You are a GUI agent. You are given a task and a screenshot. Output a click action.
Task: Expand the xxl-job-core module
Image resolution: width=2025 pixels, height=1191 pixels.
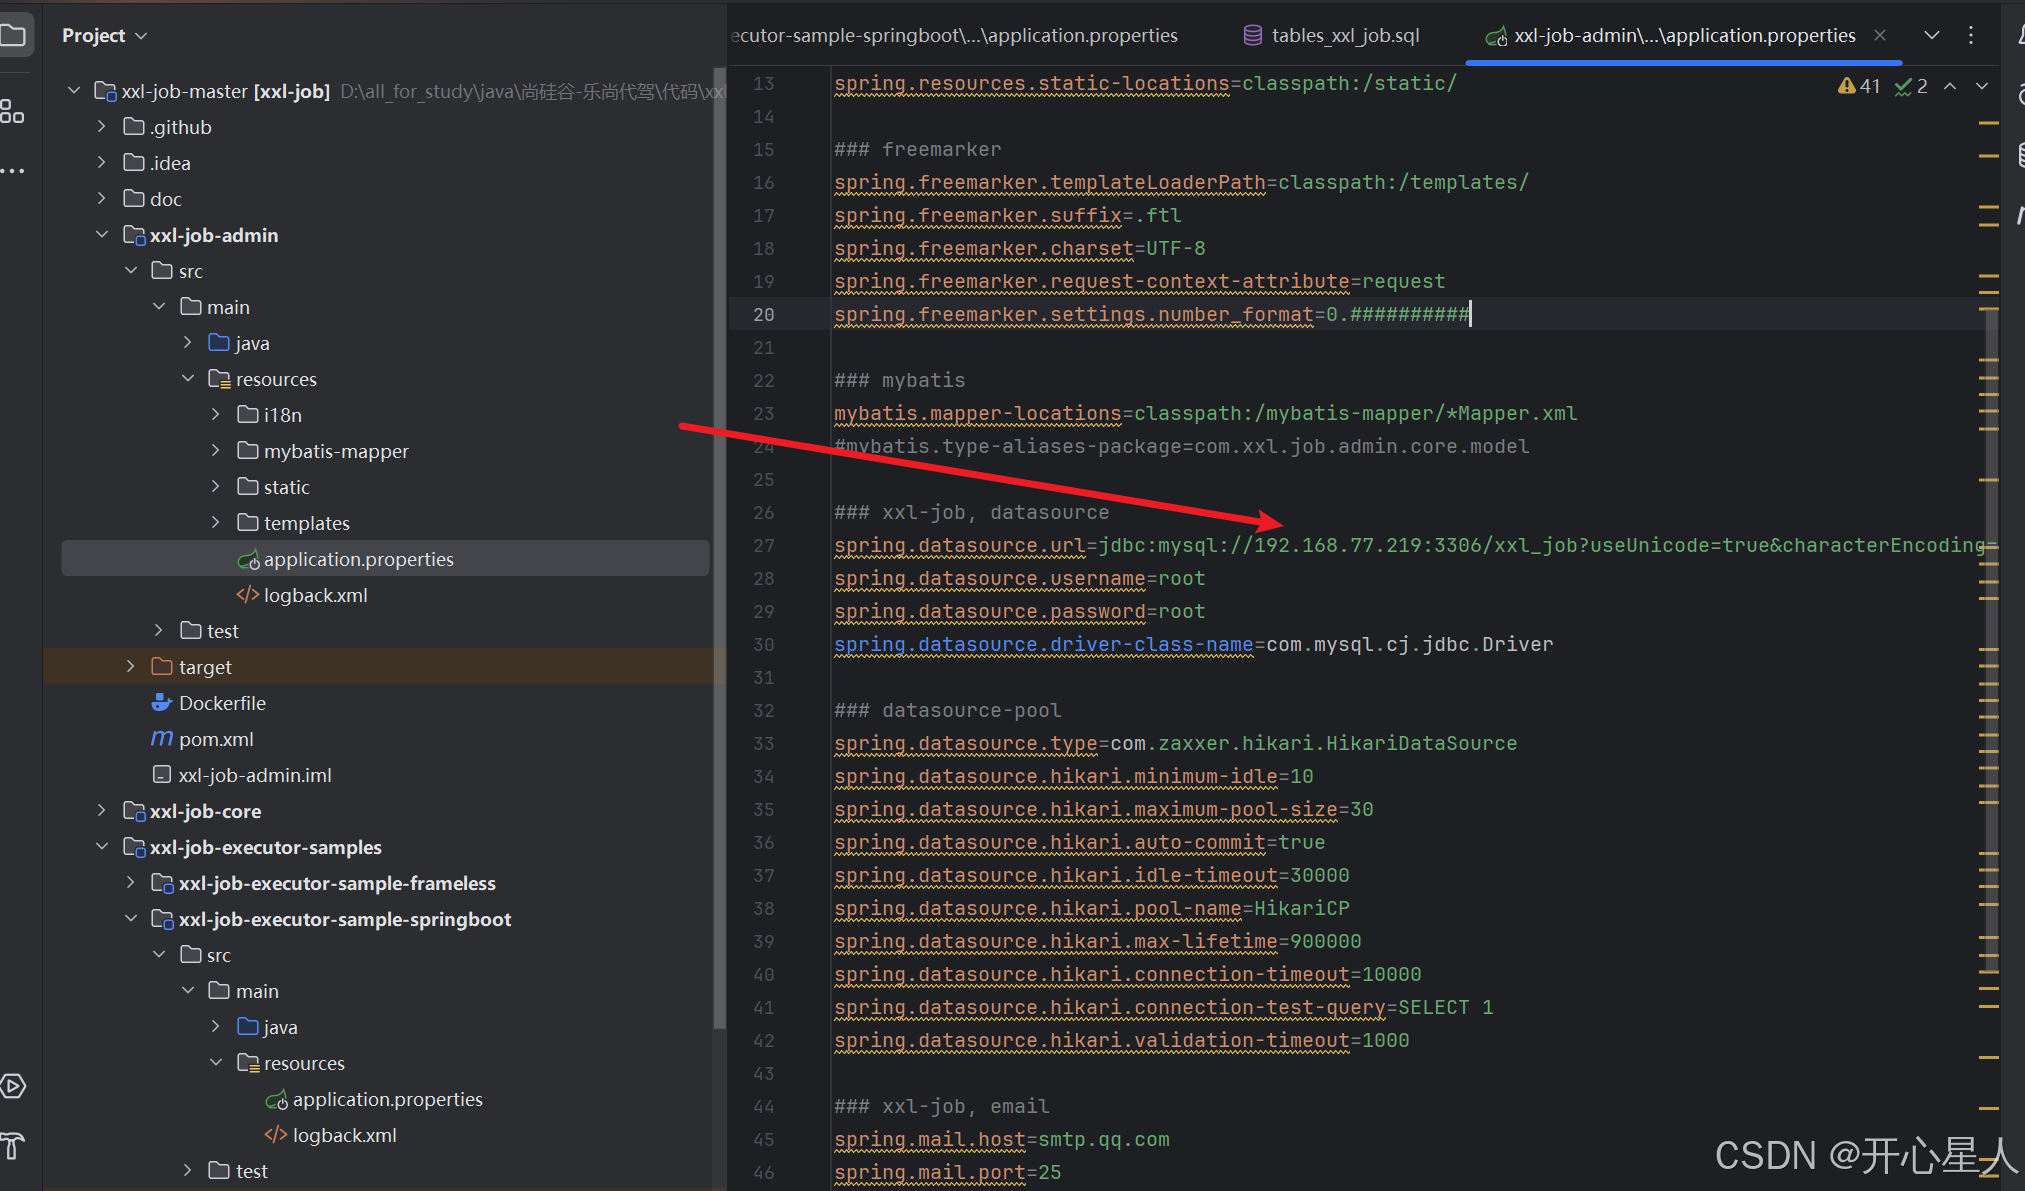point(102,811)
